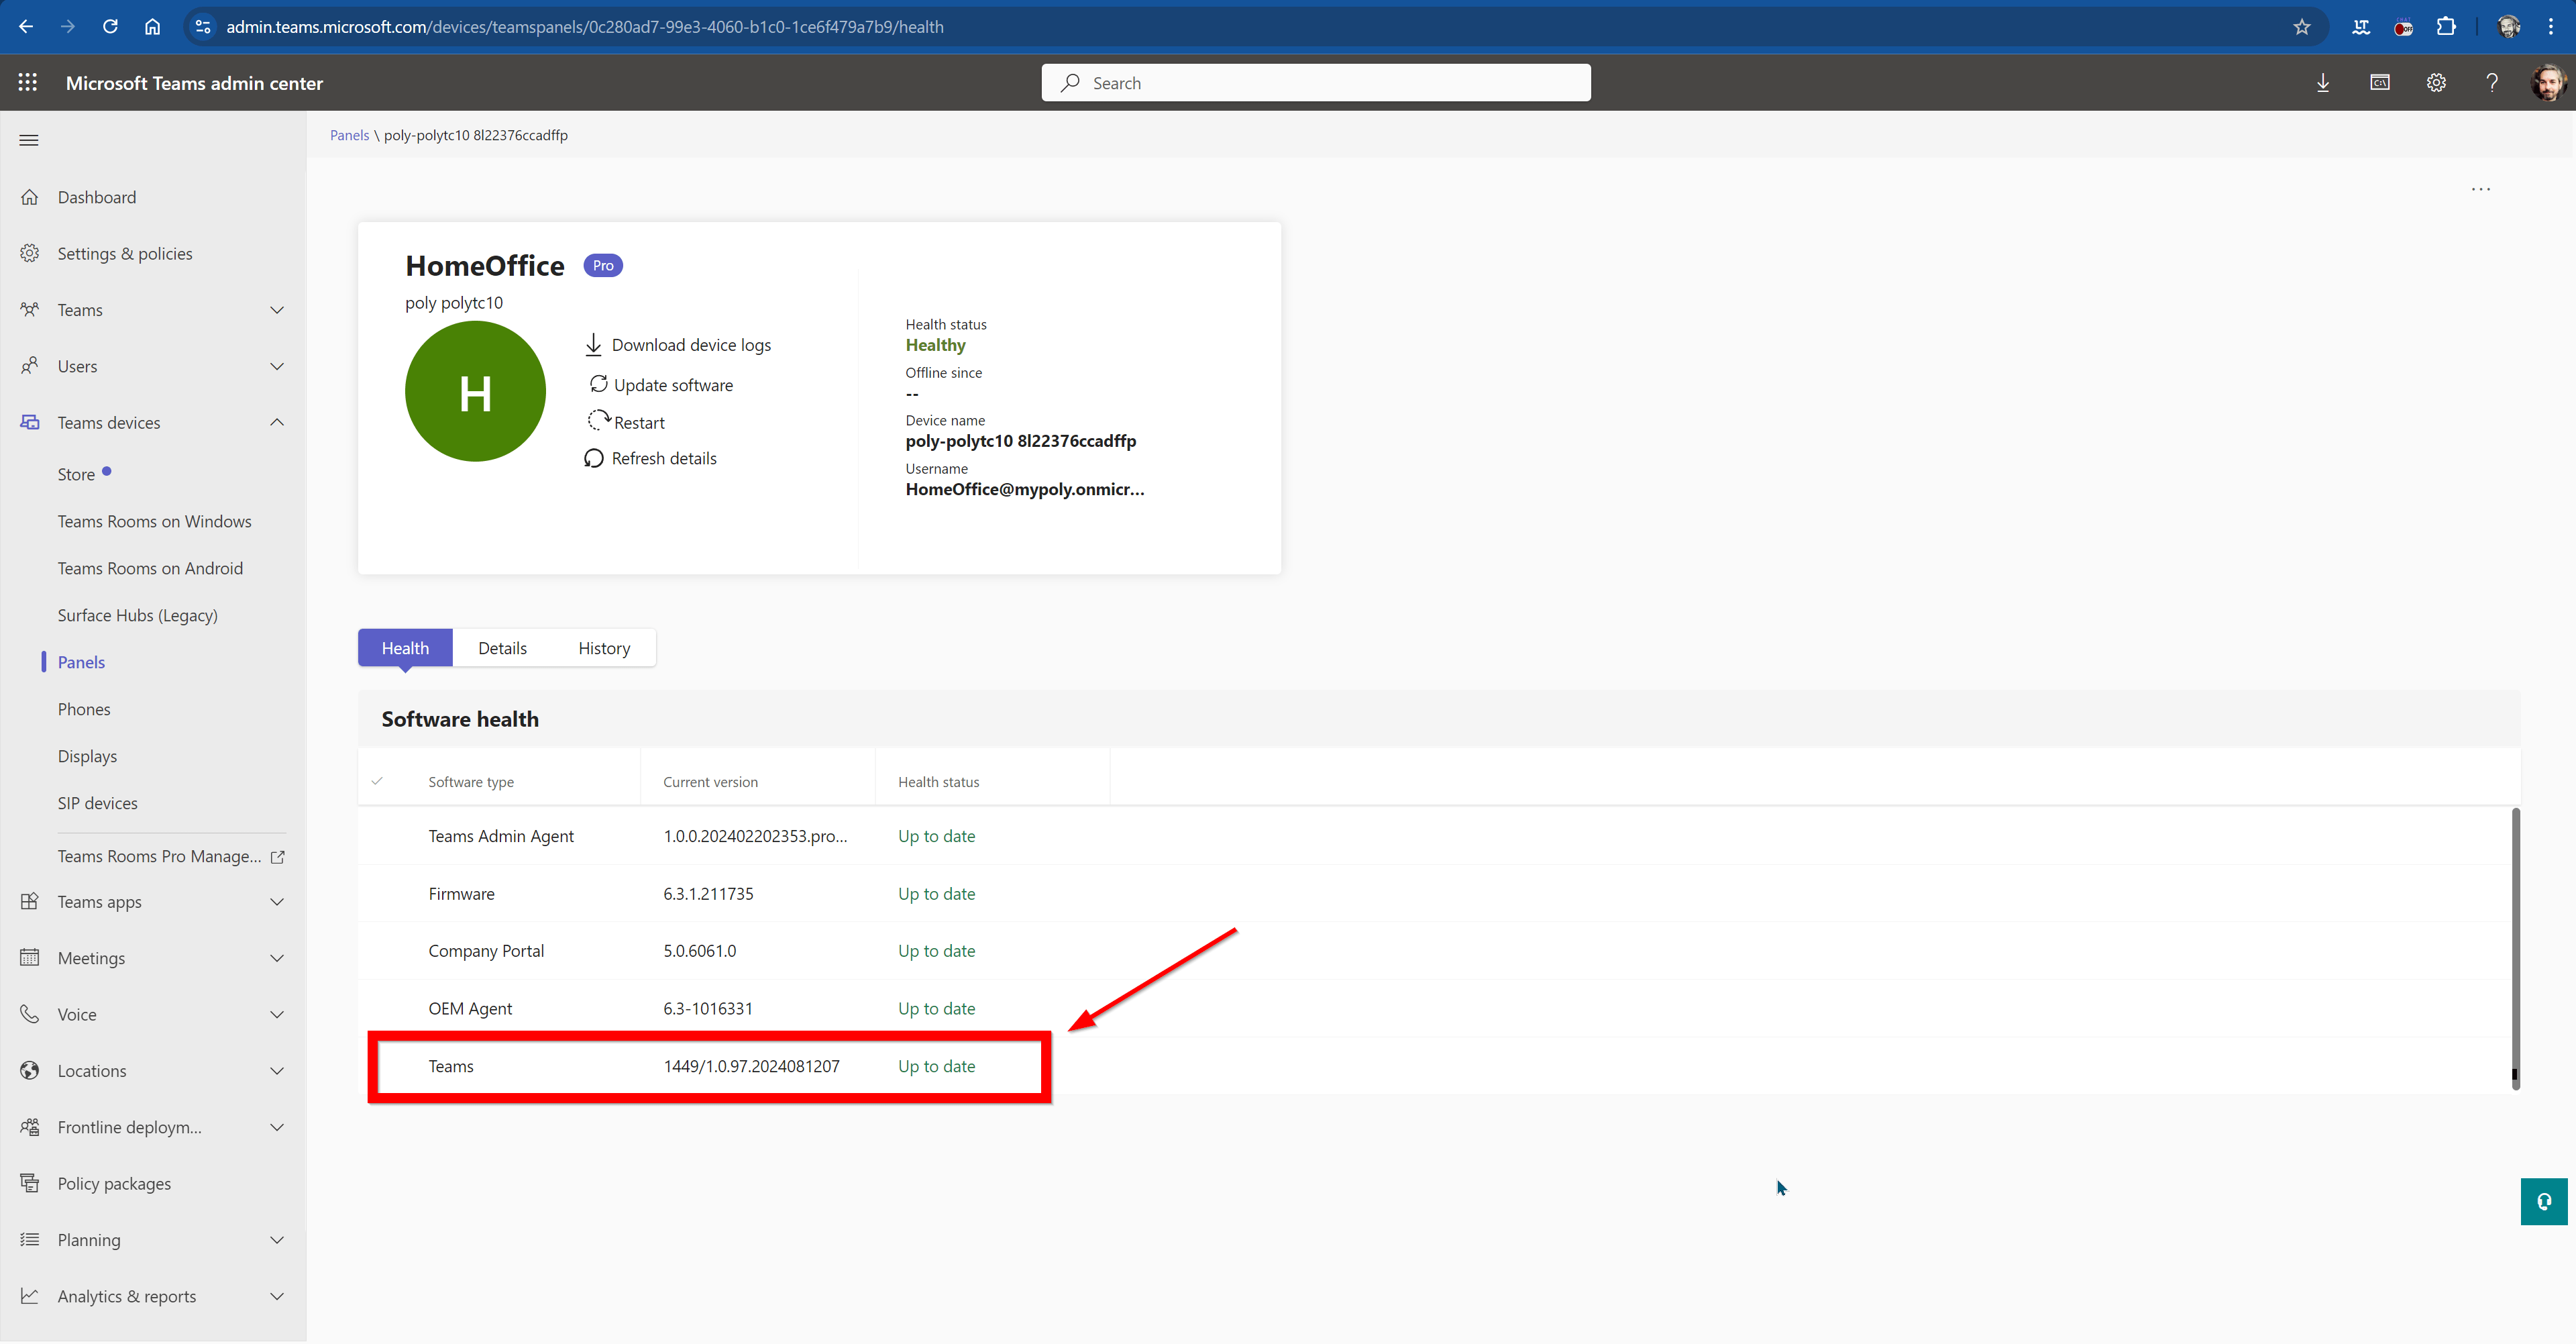Open Cloud Shell icon in header
The image size is (2576, 1344).
(2380, 83)
